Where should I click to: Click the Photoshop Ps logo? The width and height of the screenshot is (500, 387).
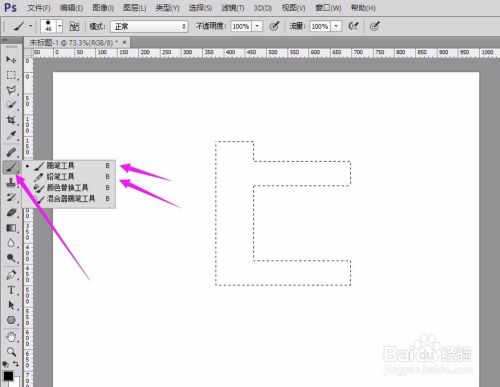tap(11, 7)
